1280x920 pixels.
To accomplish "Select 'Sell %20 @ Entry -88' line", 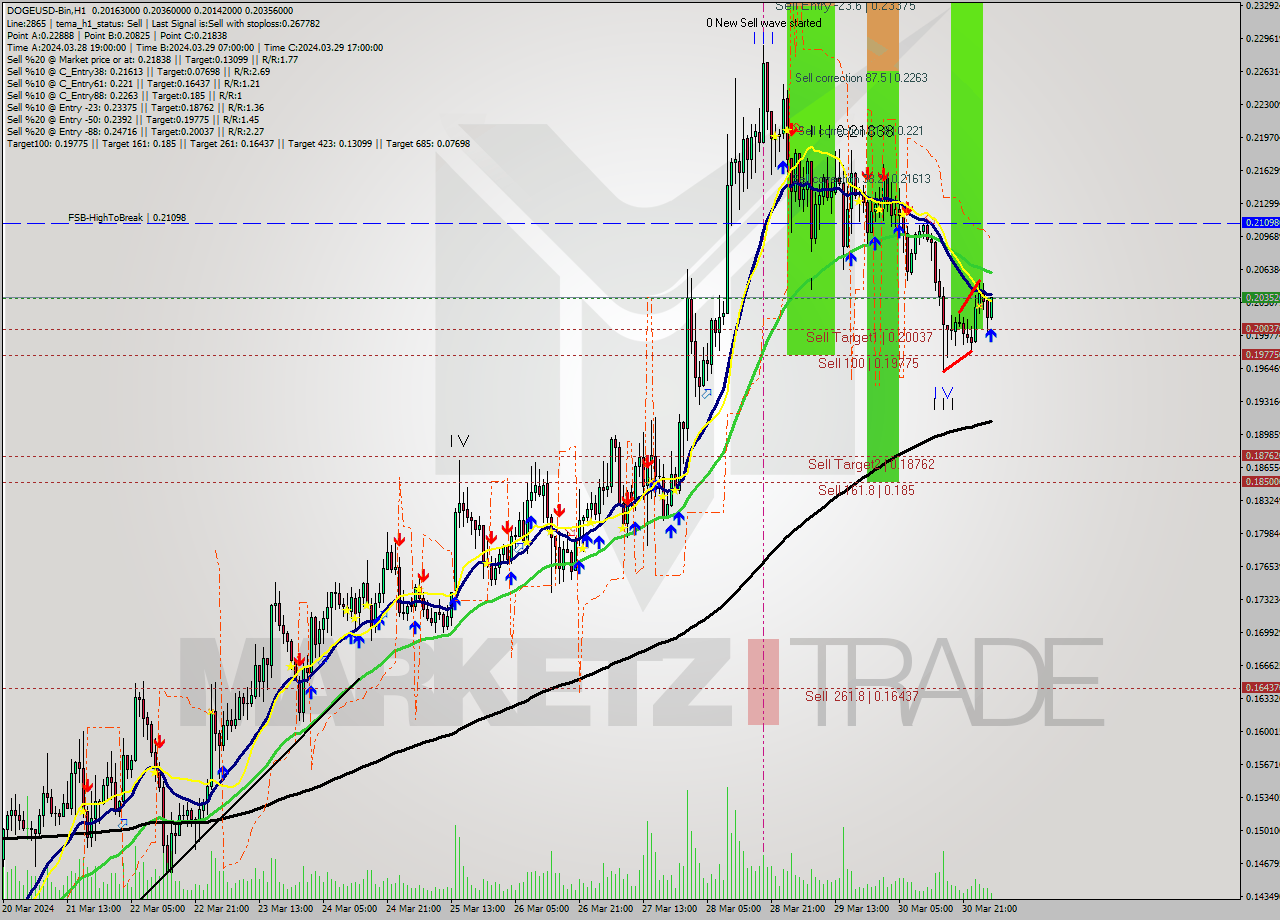I will pos(135,131).
